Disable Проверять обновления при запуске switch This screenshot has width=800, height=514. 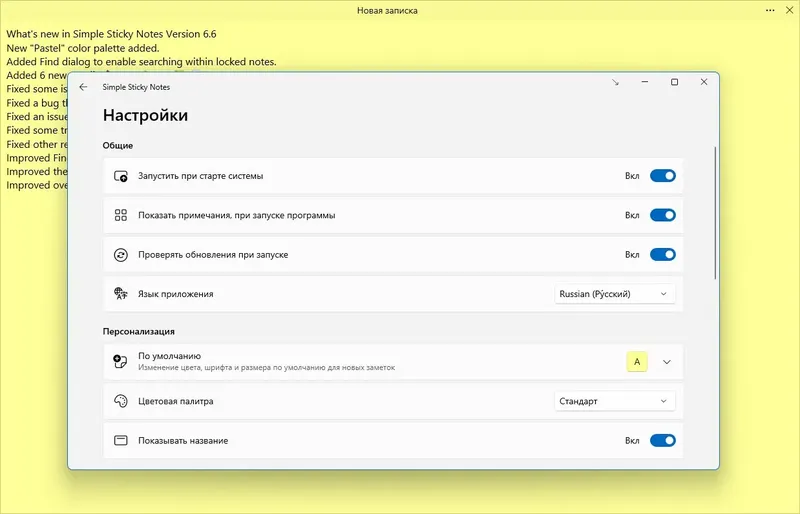[x=663, y=254]
